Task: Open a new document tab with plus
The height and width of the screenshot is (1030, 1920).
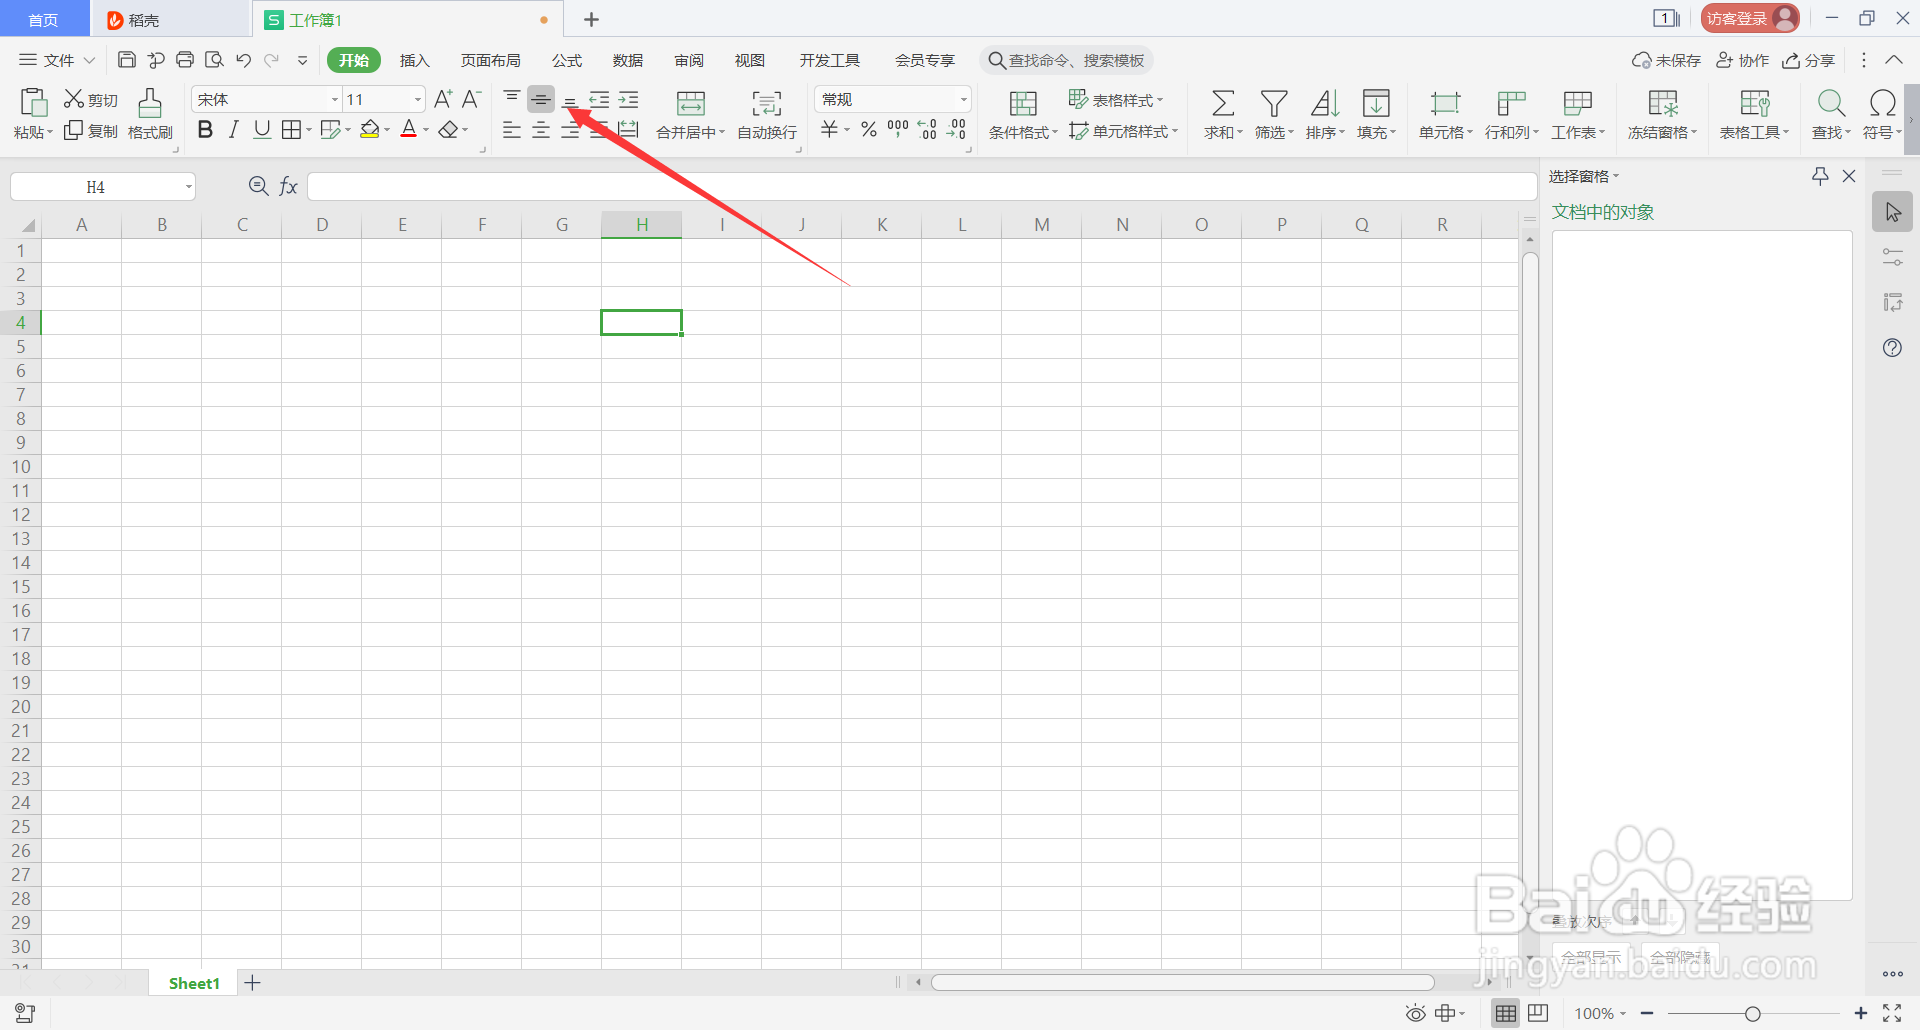Action: click(x=591, y=19)
